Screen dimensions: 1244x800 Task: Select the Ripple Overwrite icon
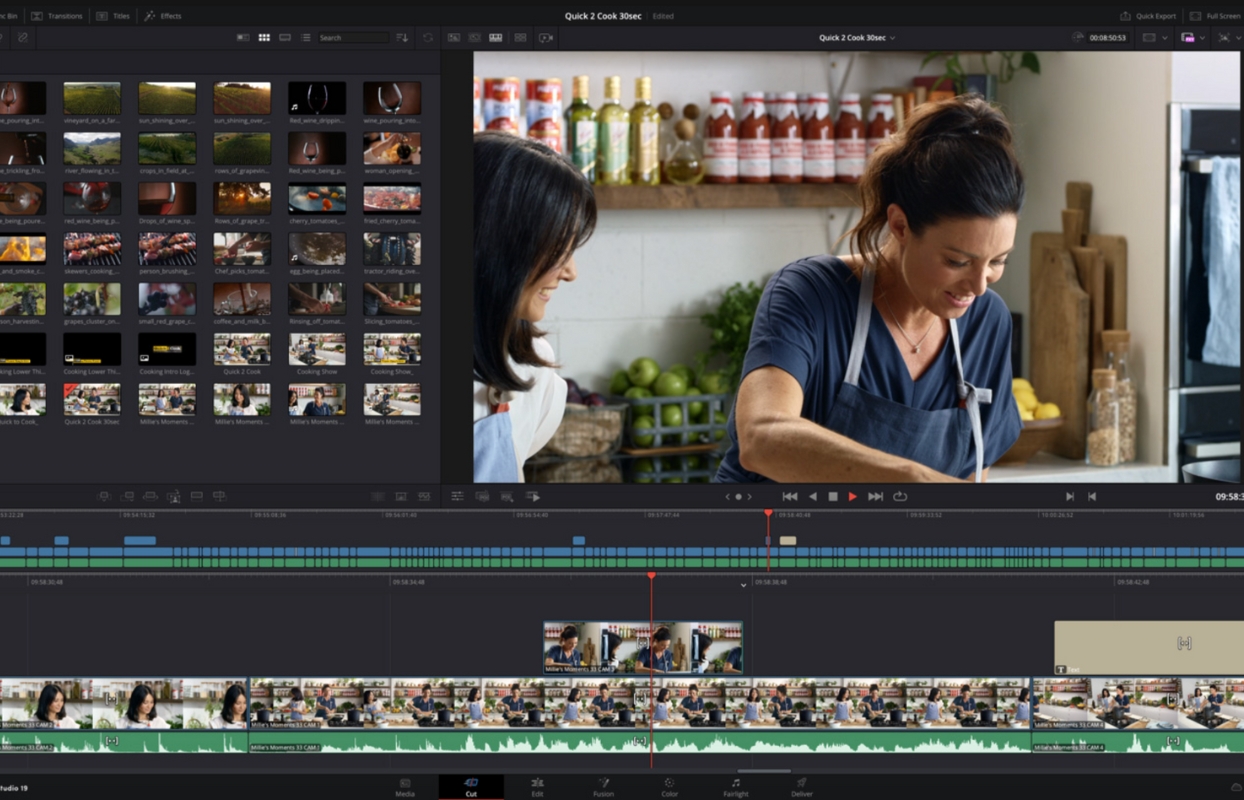pos(148,496)
